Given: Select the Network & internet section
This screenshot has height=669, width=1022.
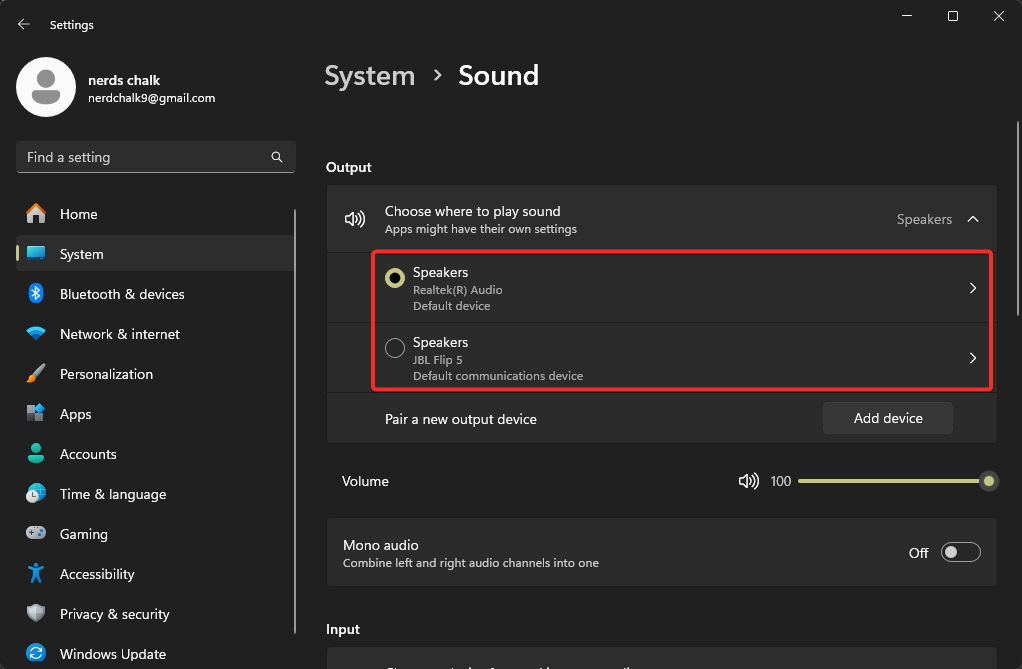Looking at the screenshot, I should 121,334.
